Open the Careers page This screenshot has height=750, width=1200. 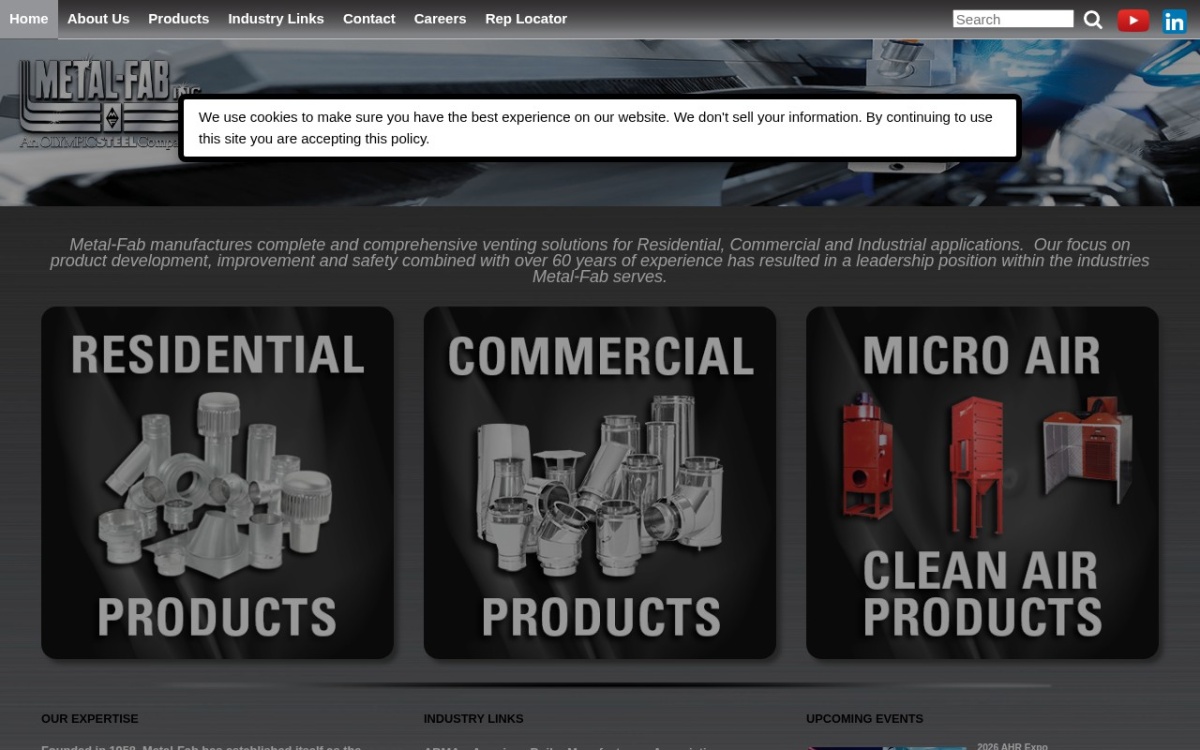[x=440, y=19]
